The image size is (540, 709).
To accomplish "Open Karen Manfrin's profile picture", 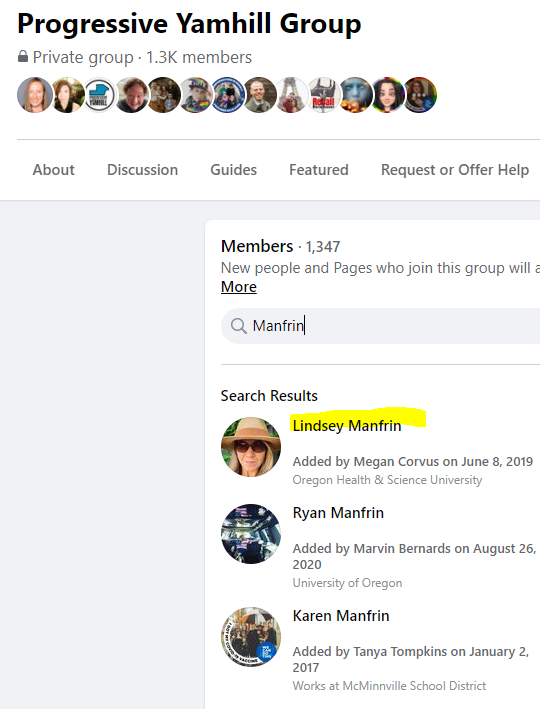I will click(x=251, y=637).
